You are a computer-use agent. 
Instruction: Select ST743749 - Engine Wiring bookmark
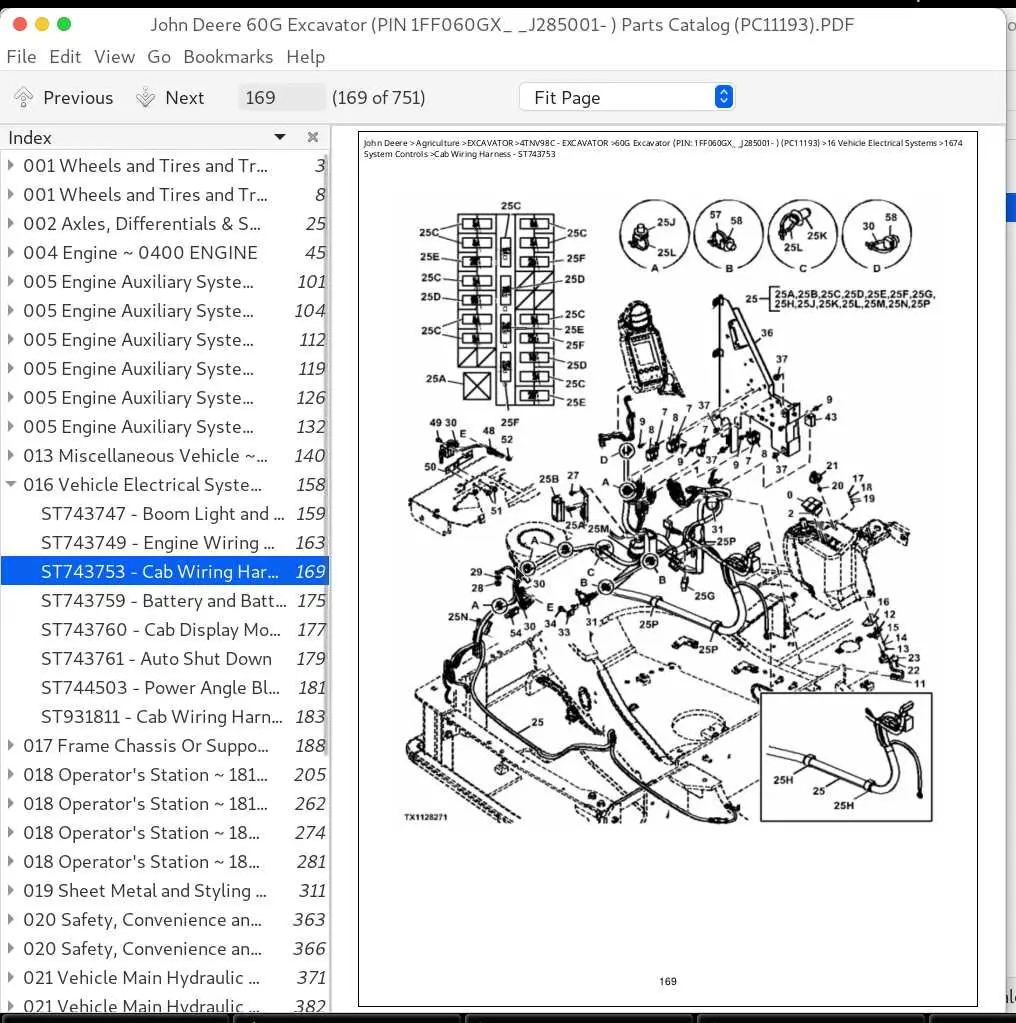coord(164,543)
